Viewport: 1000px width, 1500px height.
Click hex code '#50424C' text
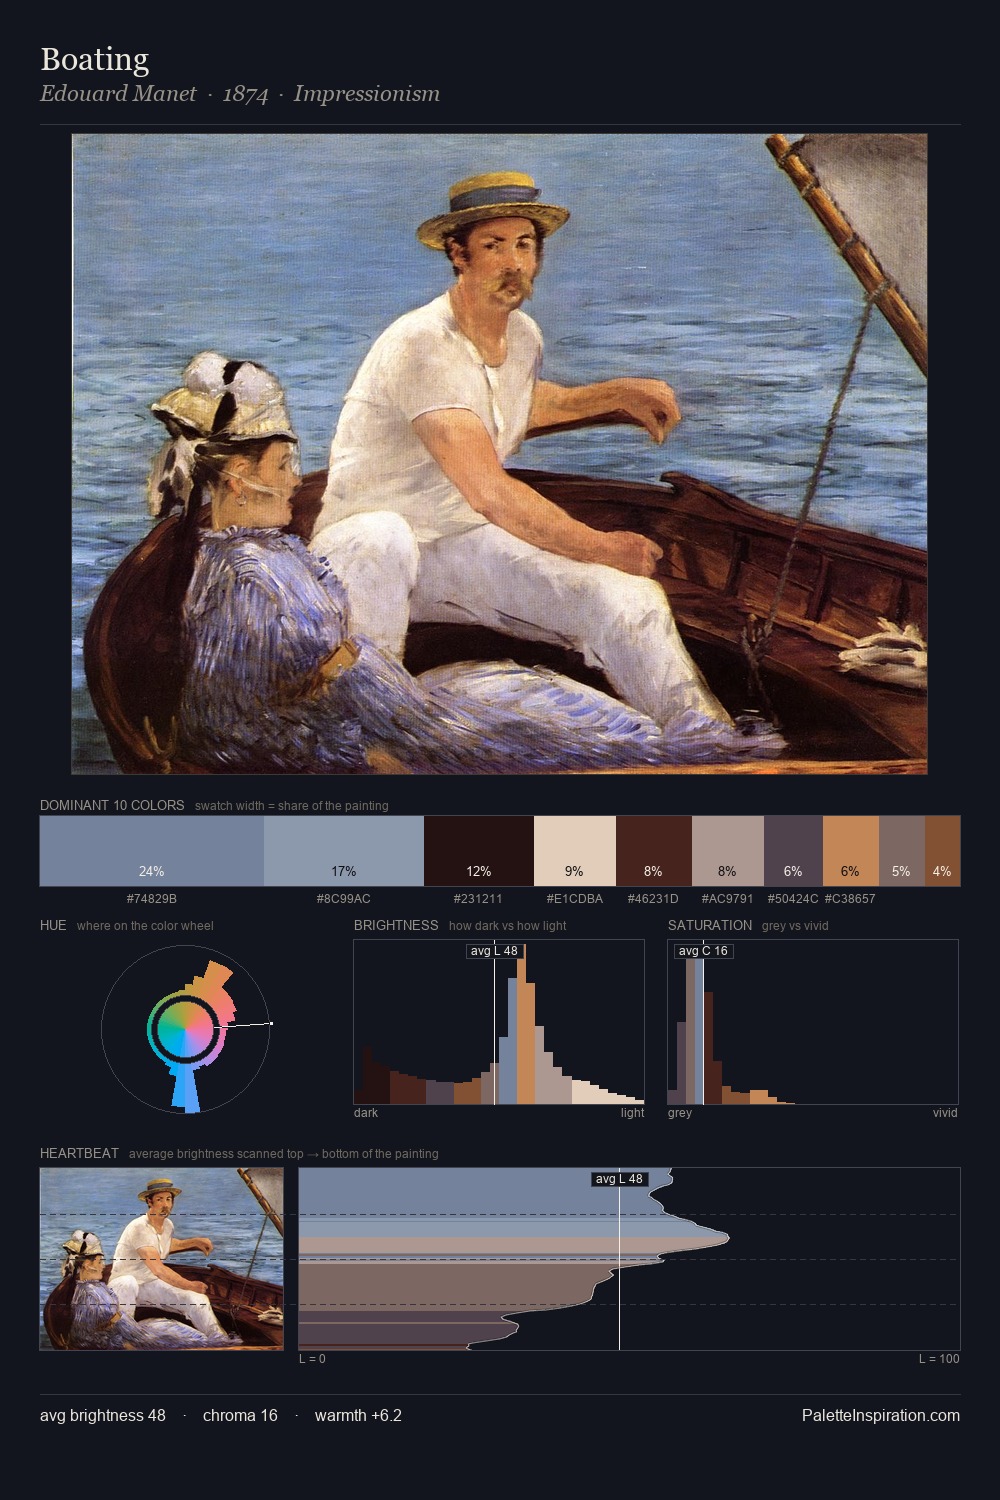point(793,899)
